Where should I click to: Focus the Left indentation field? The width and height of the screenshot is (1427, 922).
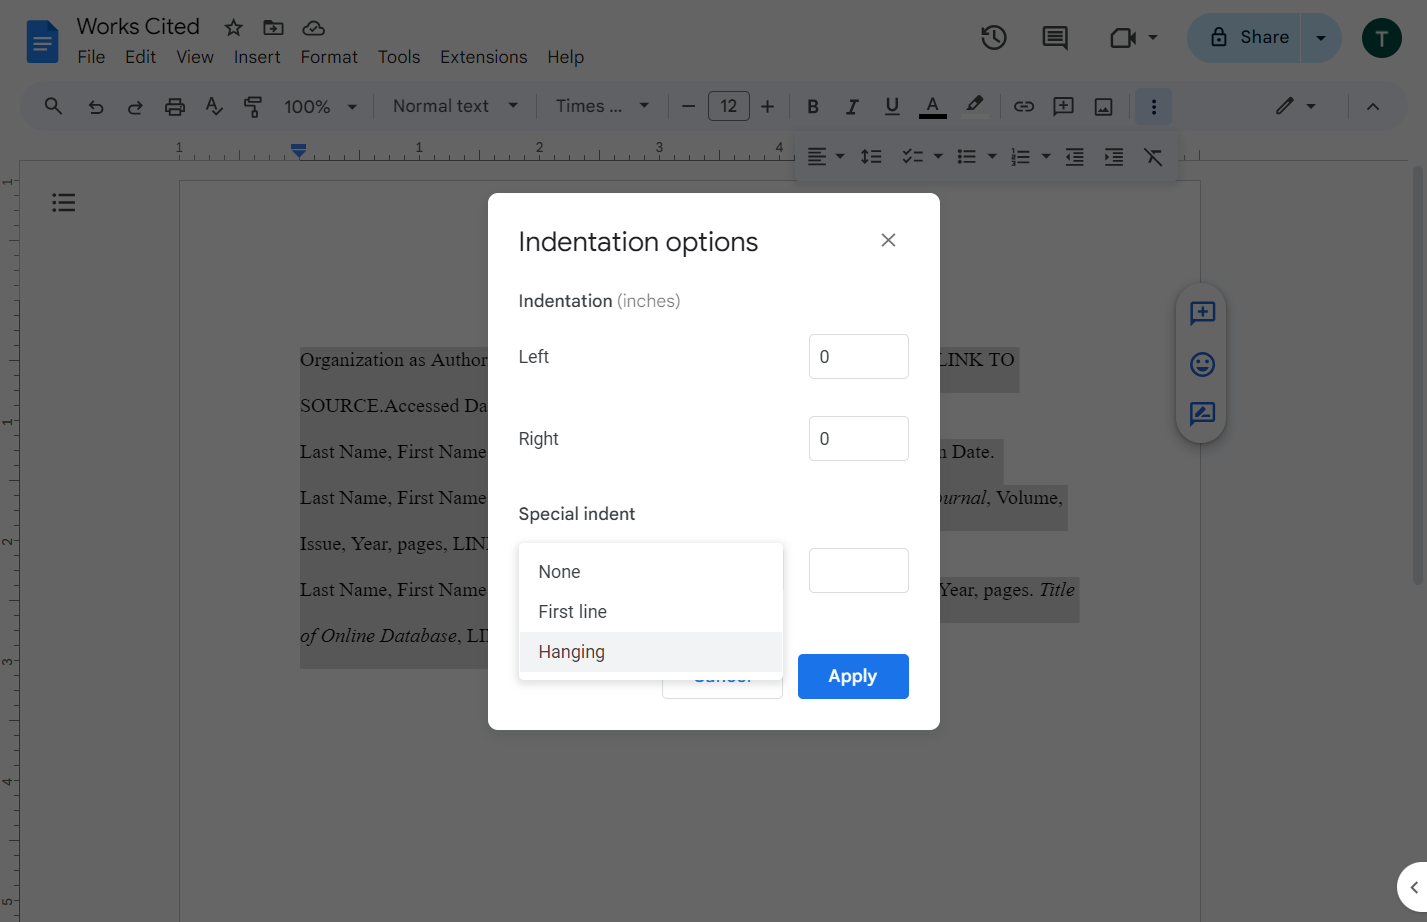pyautogui.click(x=859, y=357)
